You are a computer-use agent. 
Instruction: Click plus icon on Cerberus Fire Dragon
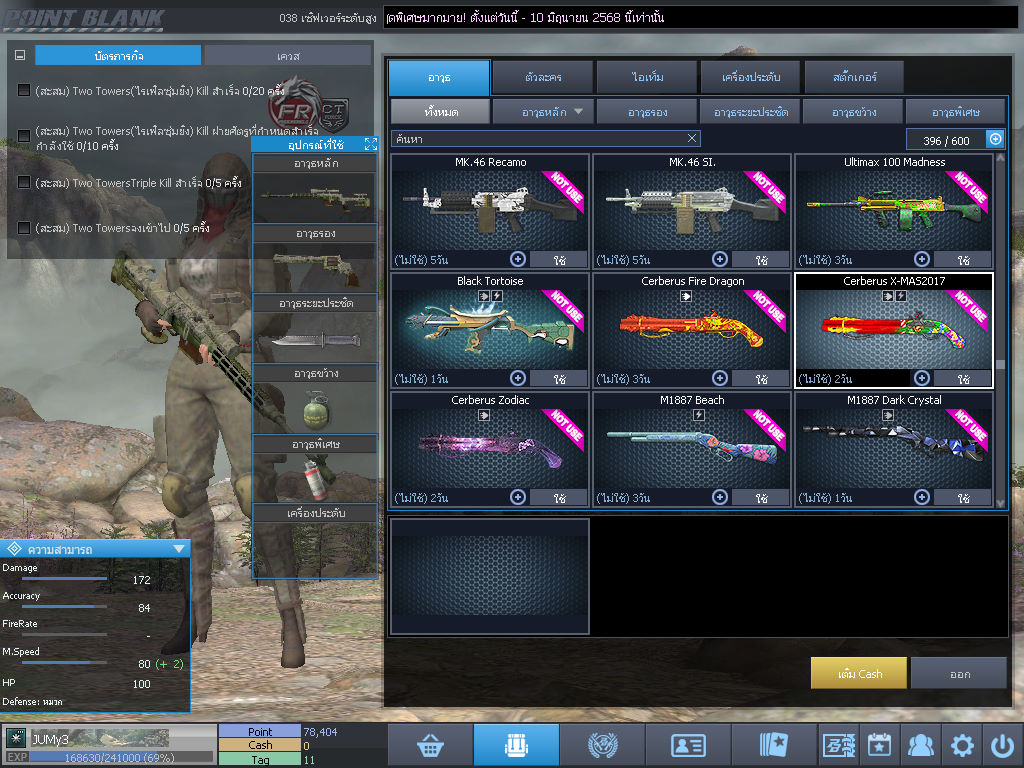[x=720, y=378]
